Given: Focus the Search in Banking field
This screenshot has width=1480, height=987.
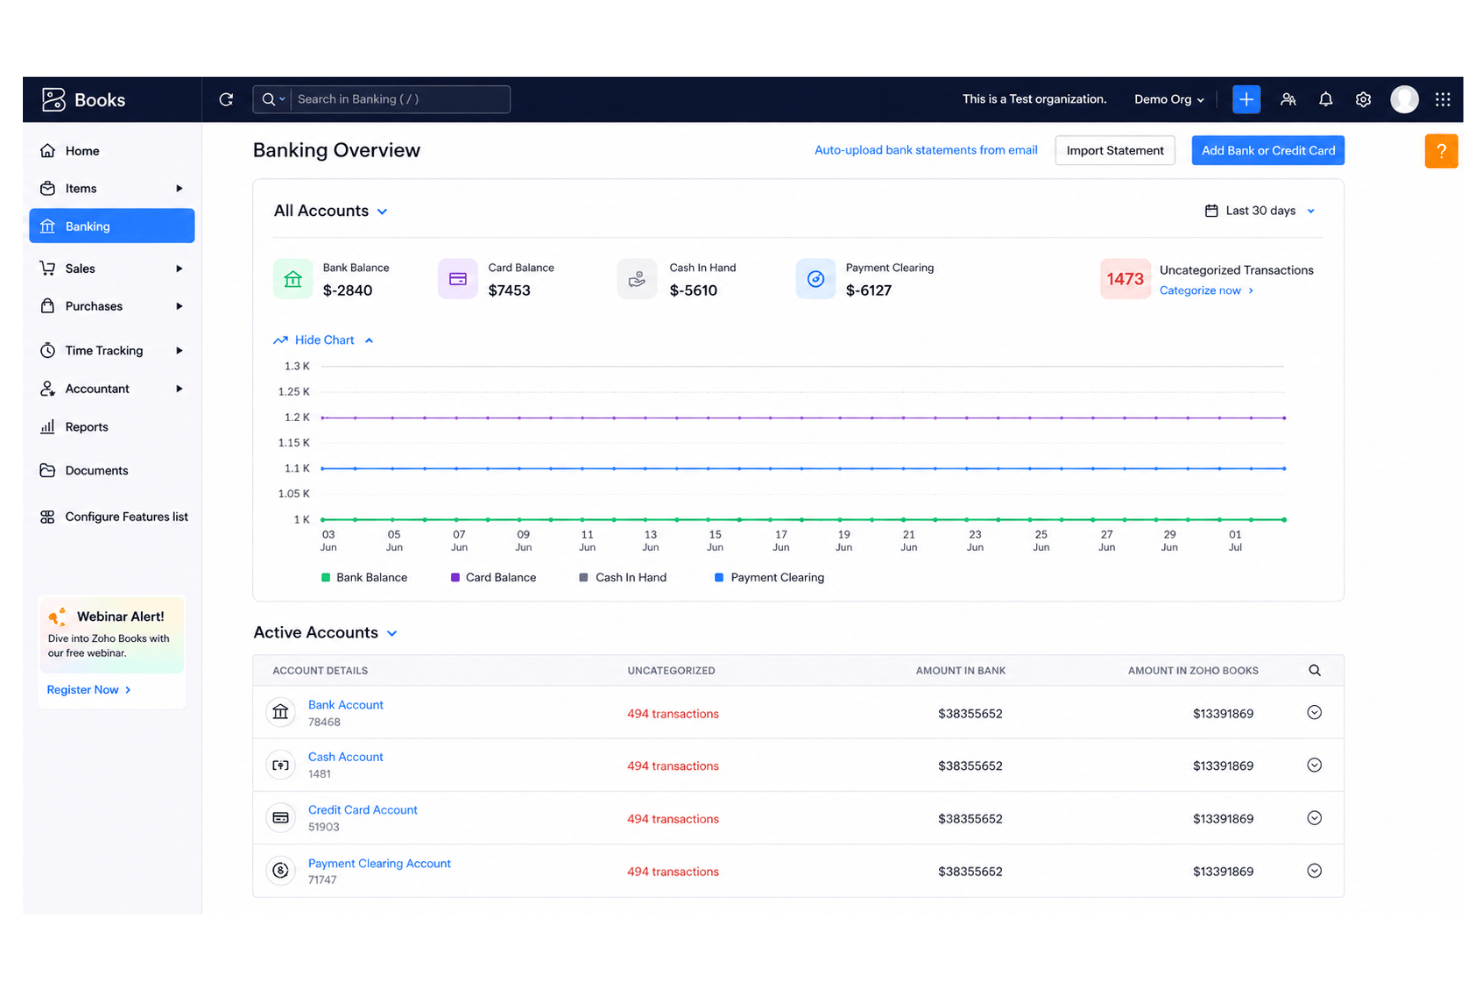Looking at the screenshot, I should pos(400,99).
